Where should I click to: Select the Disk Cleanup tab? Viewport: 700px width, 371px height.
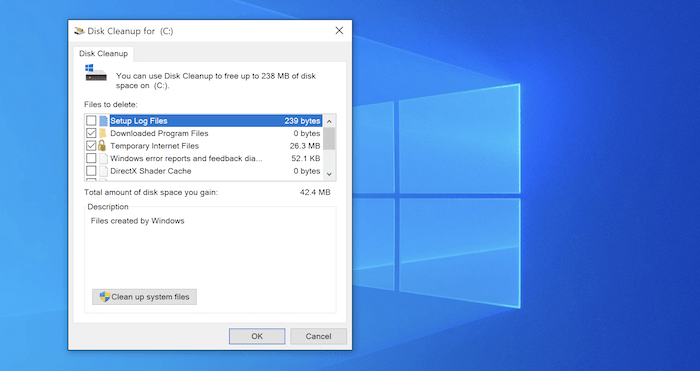click(x=103, y=54)
